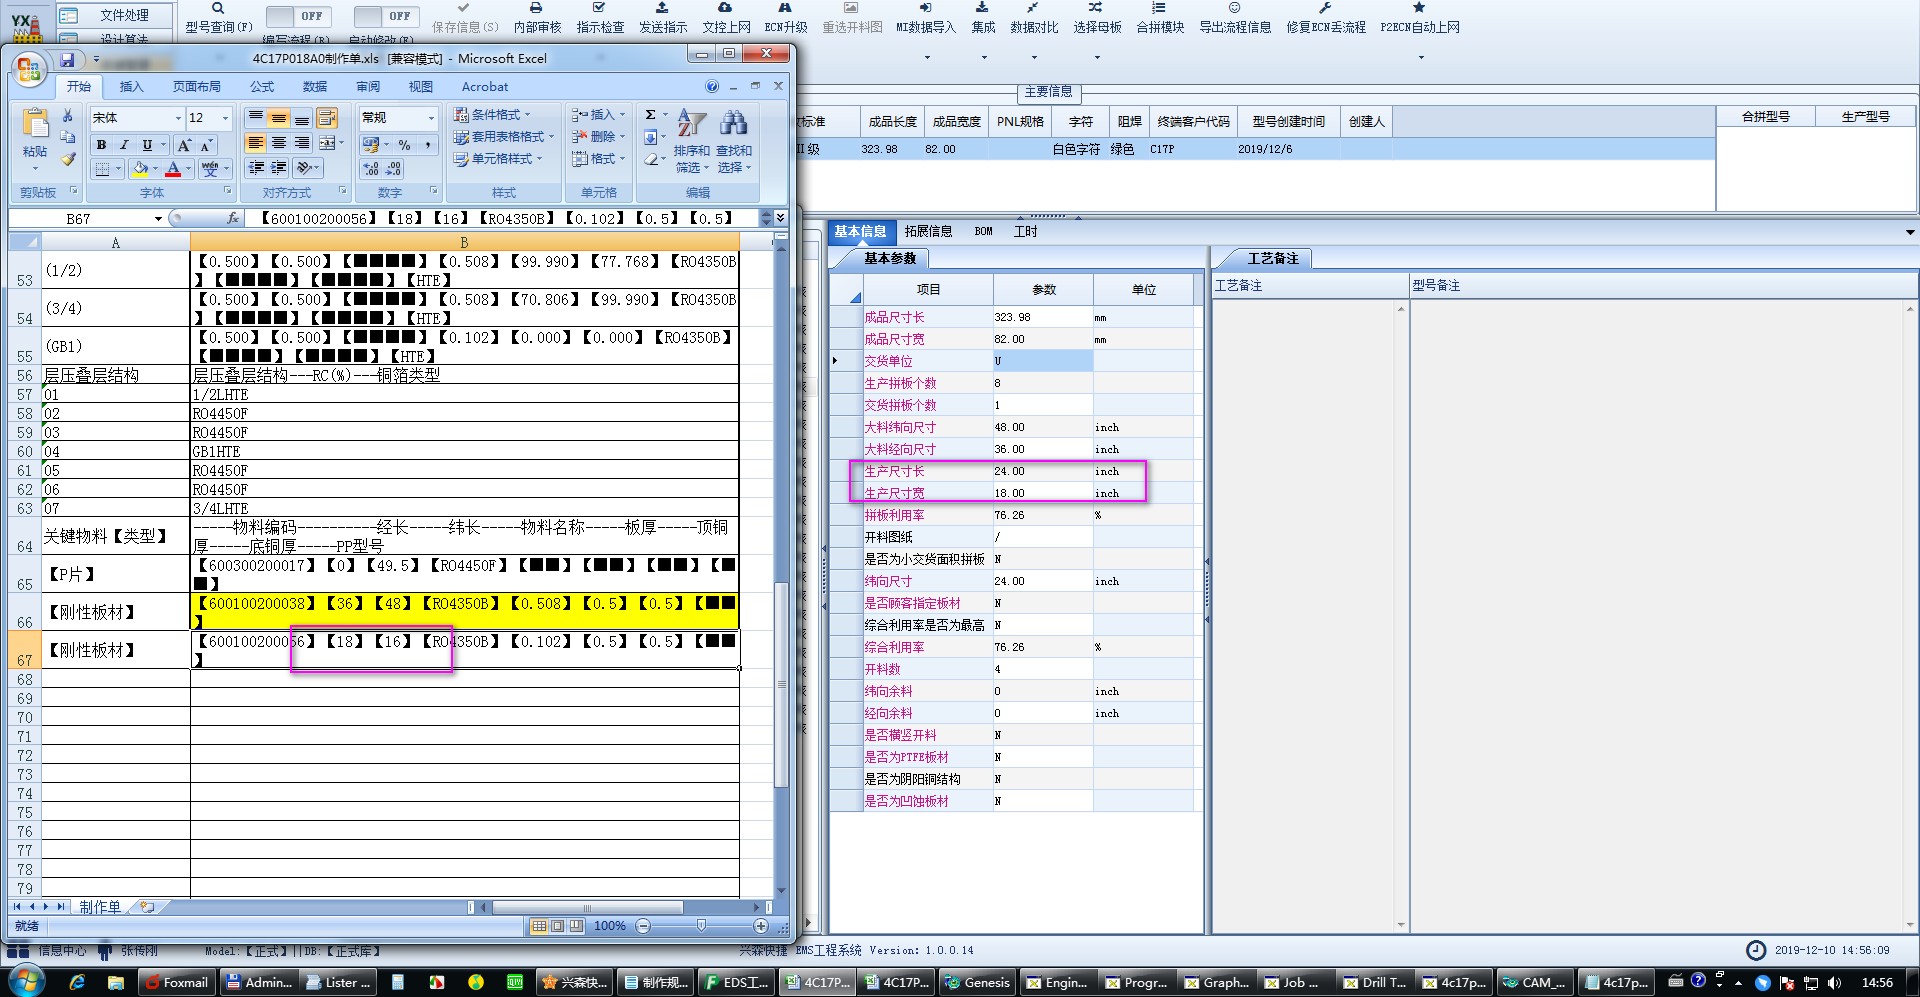1920x997 pixels.
Task: Click the Comma Style icon
Action: 428,145
